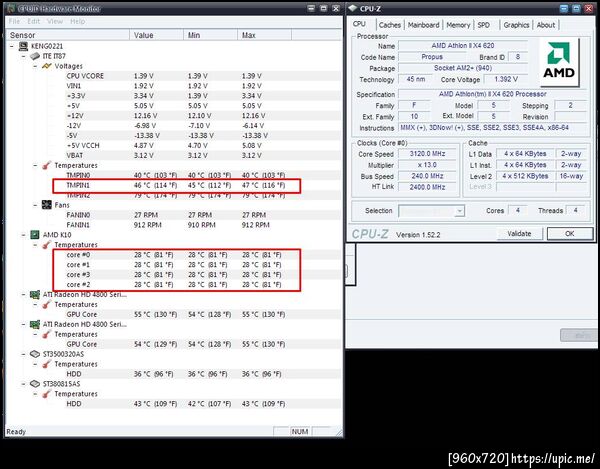Click the Validate button
600x469 pixels.
click(519, 234)
